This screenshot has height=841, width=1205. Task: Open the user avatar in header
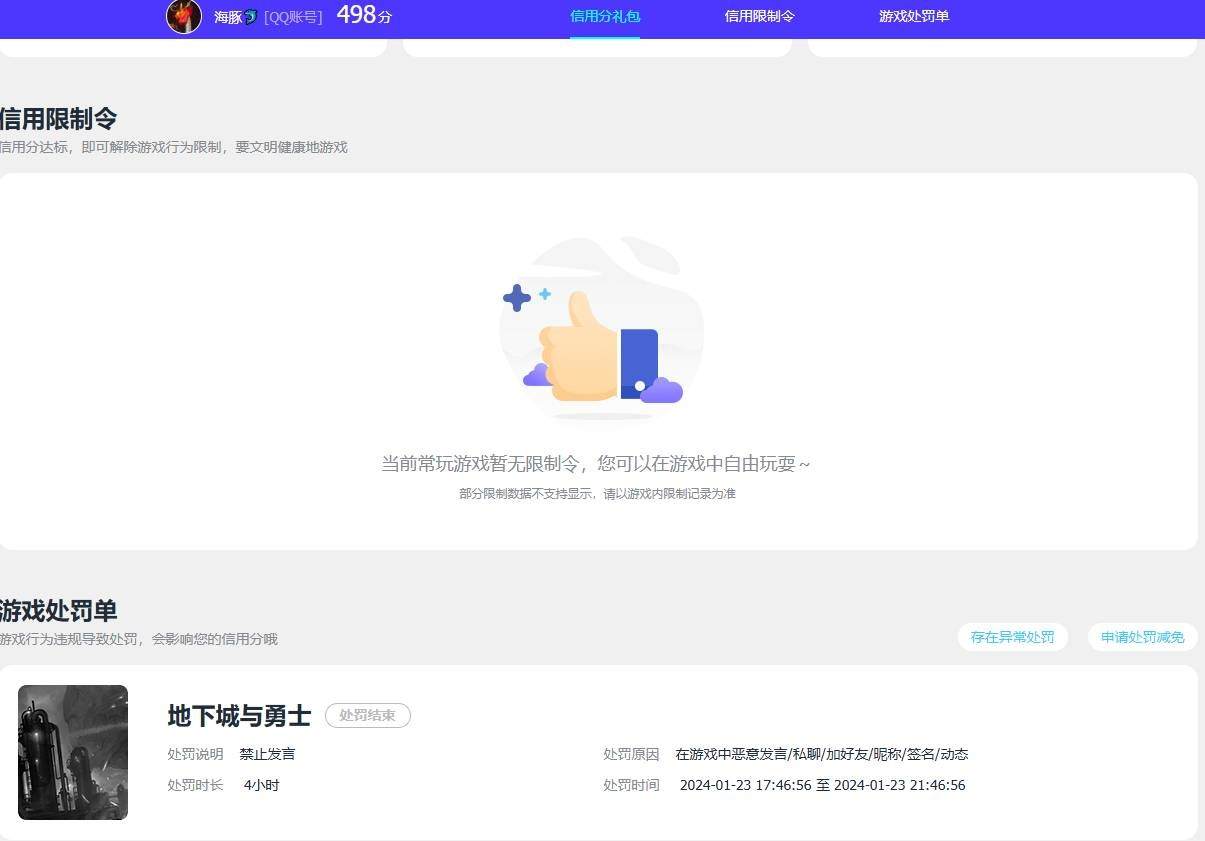184,16
